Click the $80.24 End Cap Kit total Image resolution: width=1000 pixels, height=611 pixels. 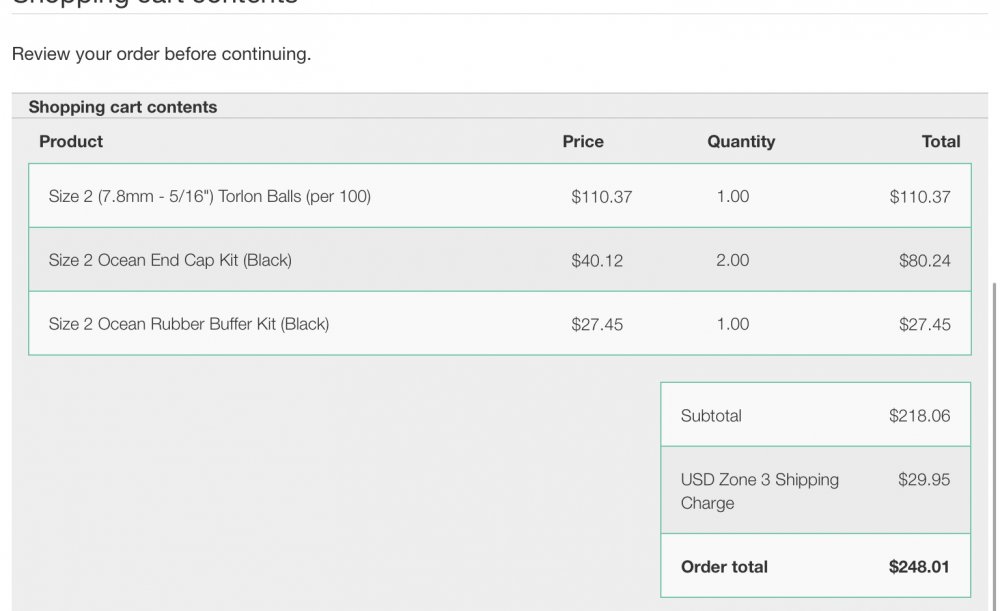[x=924, y=261]
